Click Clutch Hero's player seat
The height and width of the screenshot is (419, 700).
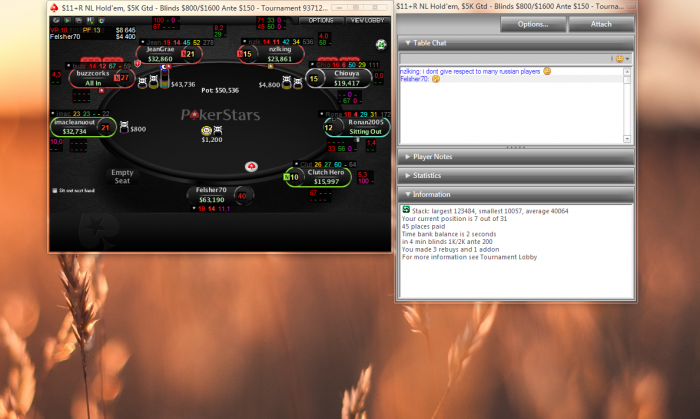318,177
